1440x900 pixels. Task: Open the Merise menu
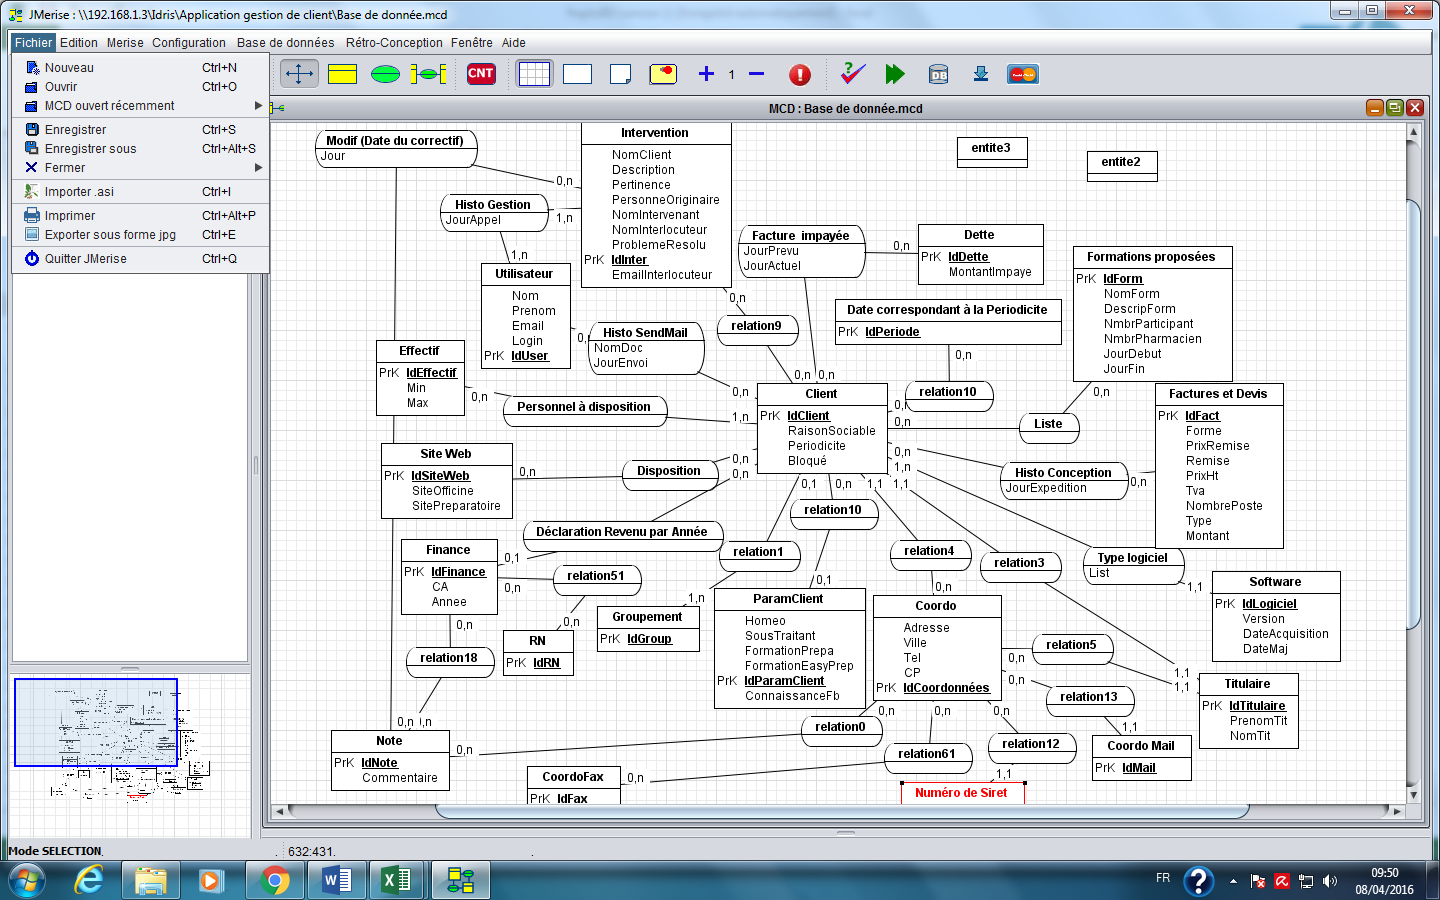pos(122,42)
